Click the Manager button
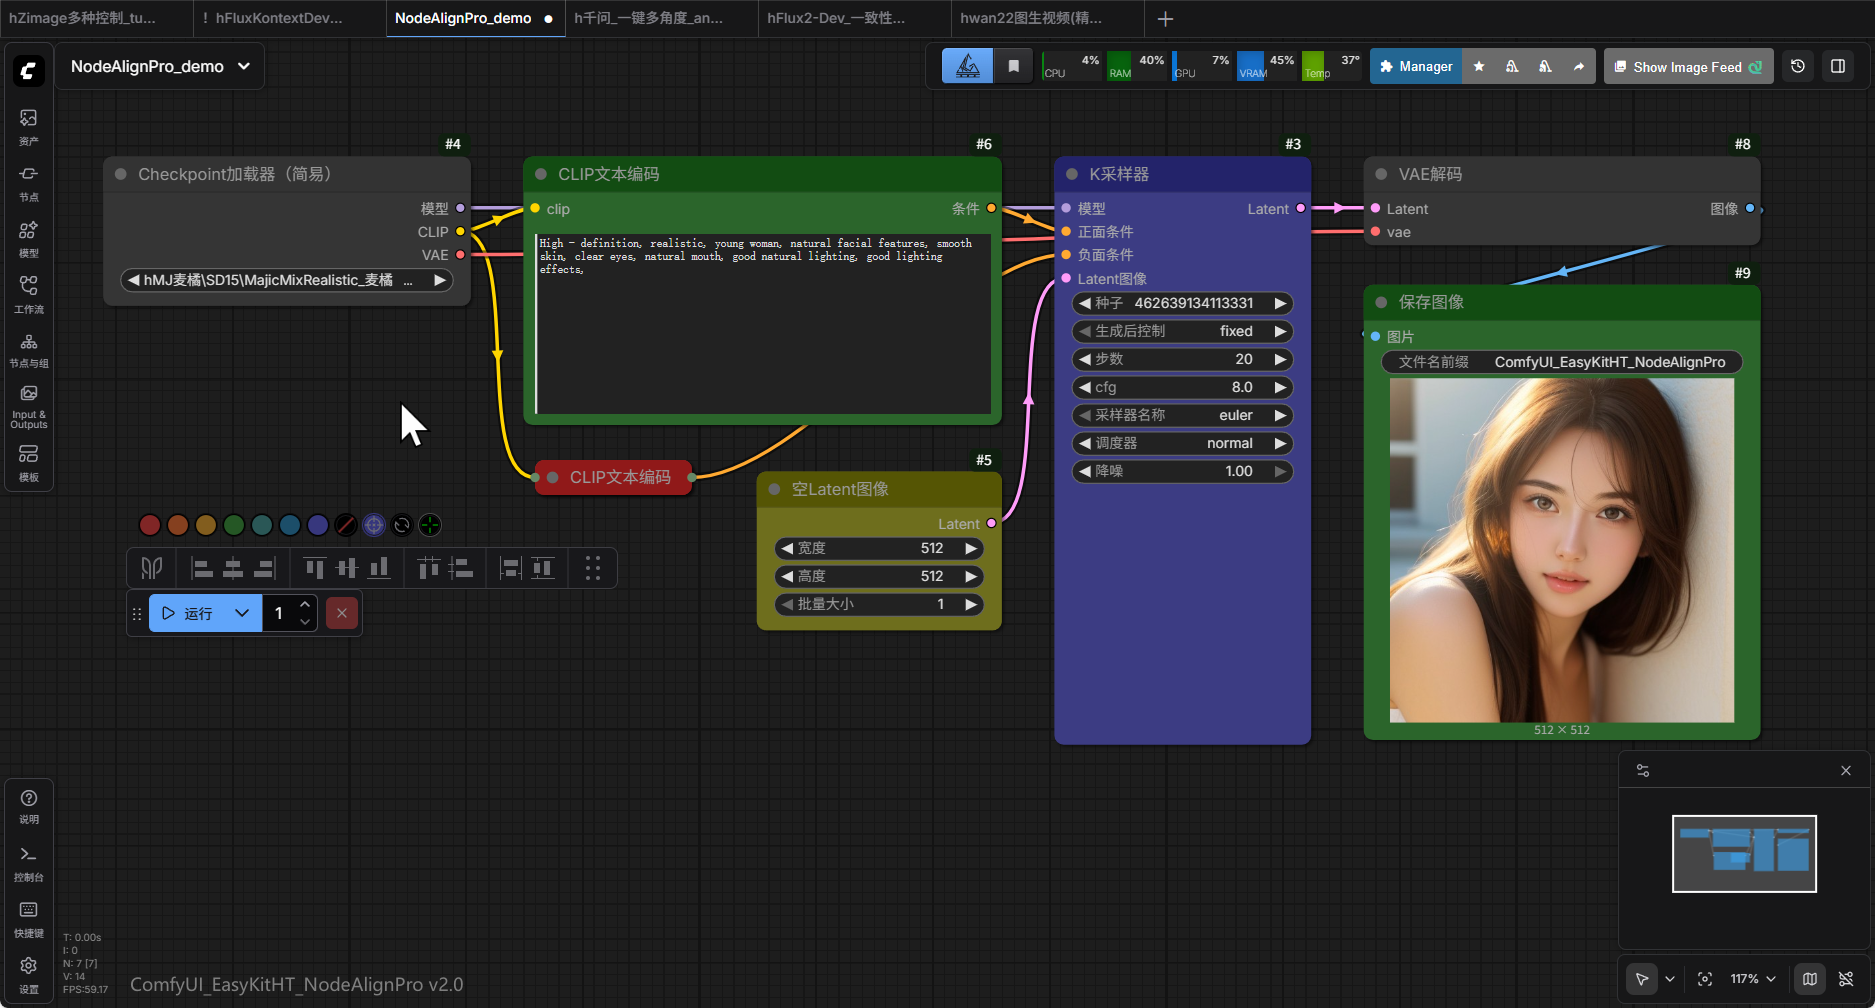The image size is (1875, 1008). [1416, 66]
